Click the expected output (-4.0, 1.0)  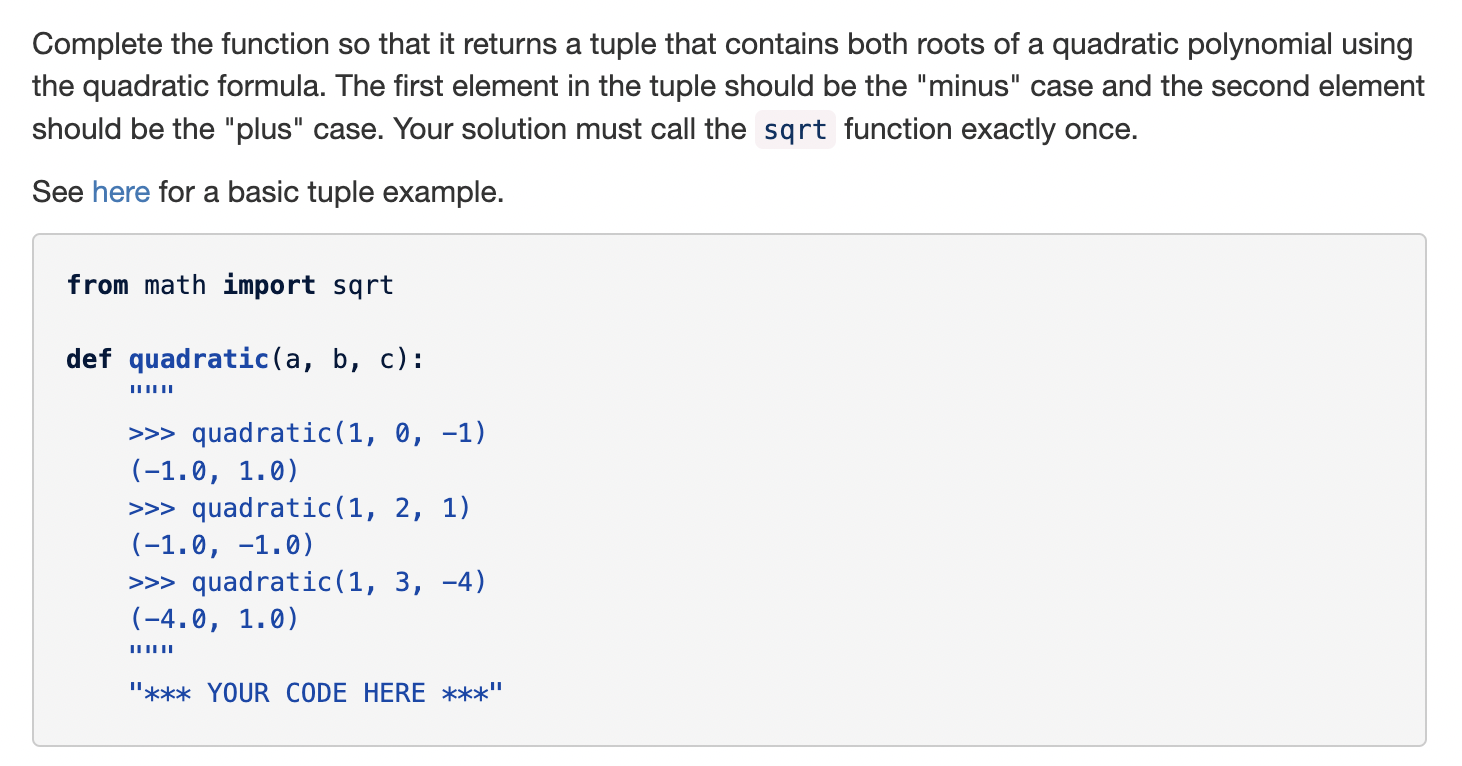tap(214, 619)
